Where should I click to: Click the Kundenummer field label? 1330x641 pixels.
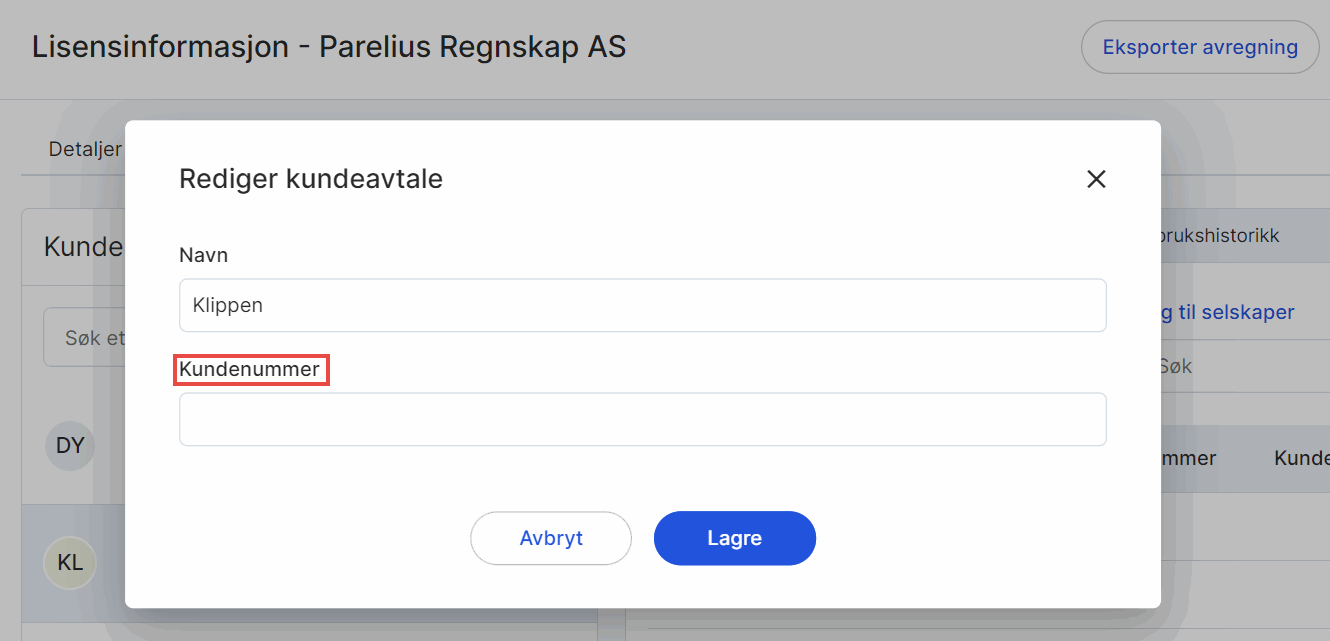click(250, 370)
